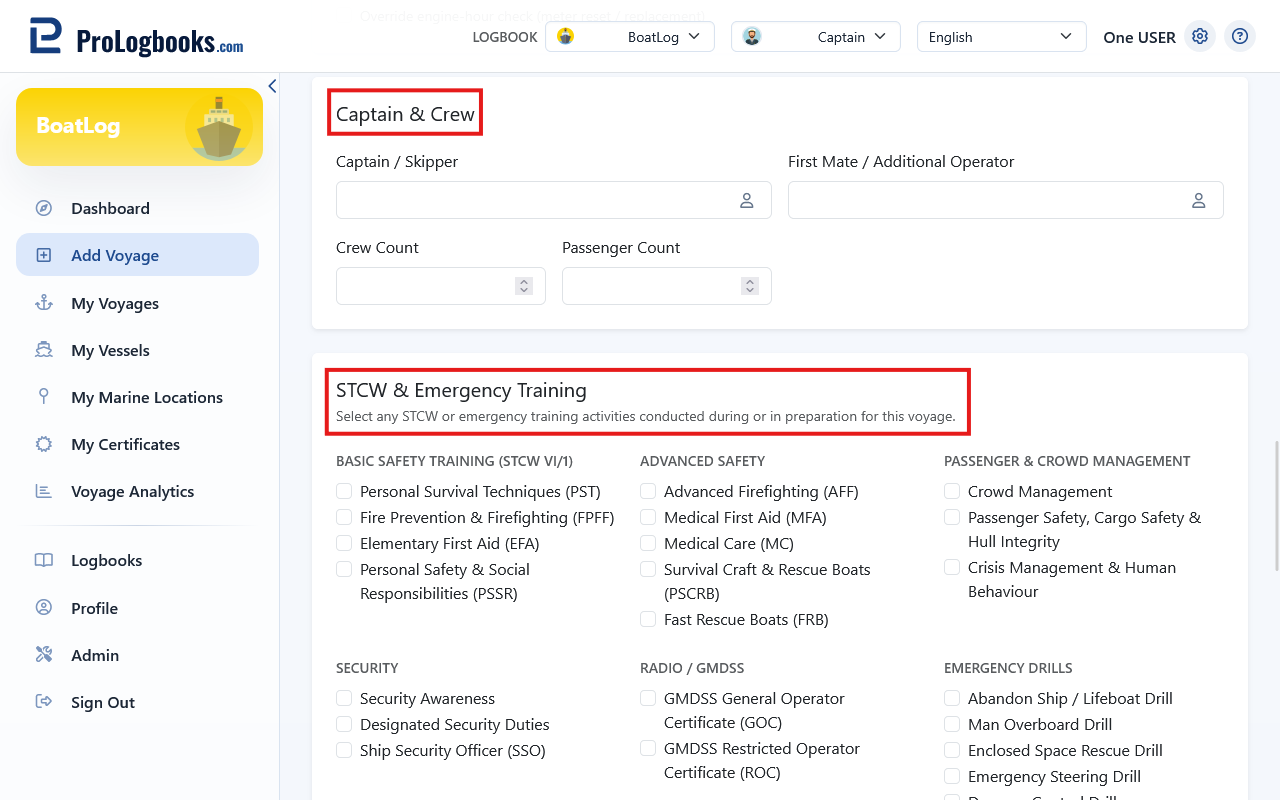Image resolution: width=1280 pixels, height=800 pixels.
Task: Check Passenger Safety, Cargo Safety & Hull Integrity
Action: (952, 517)
